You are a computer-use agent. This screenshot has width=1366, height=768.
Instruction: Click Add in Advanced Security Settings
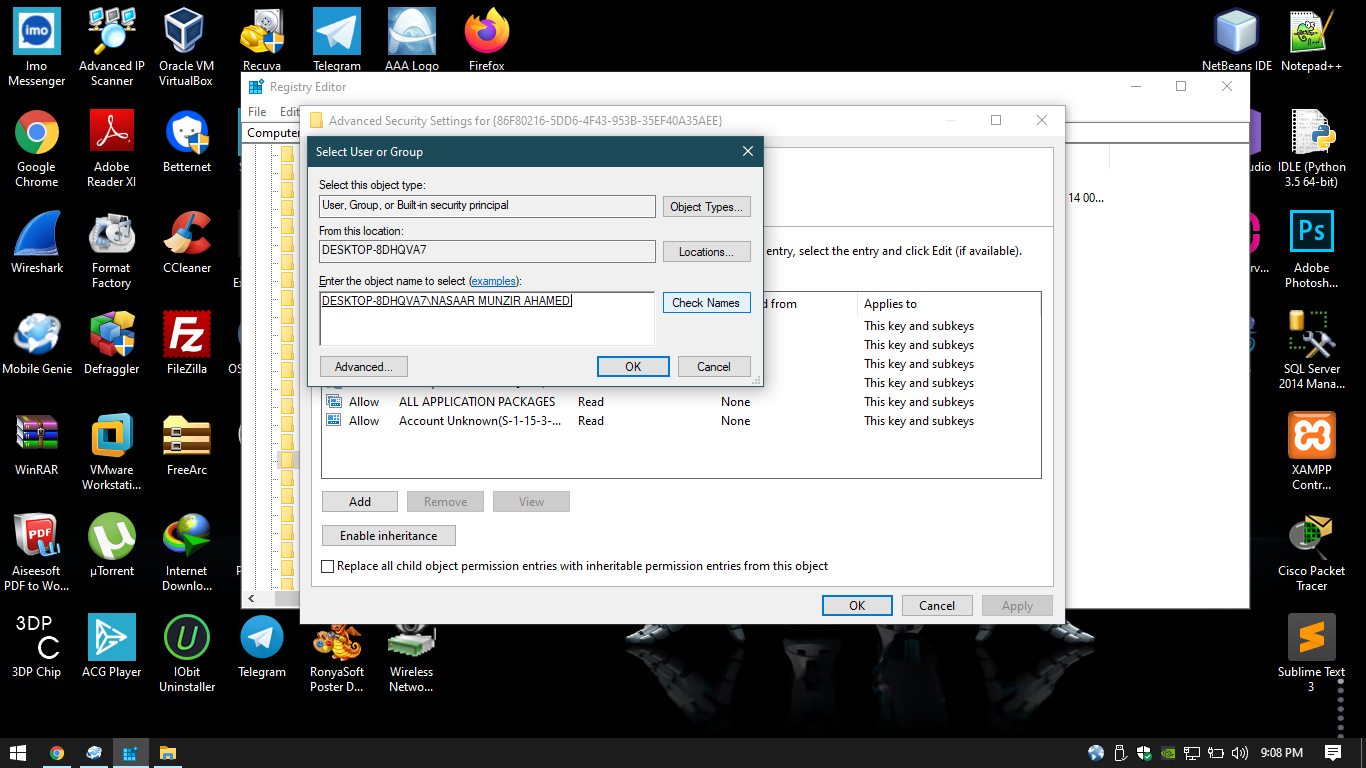(360, 502)
